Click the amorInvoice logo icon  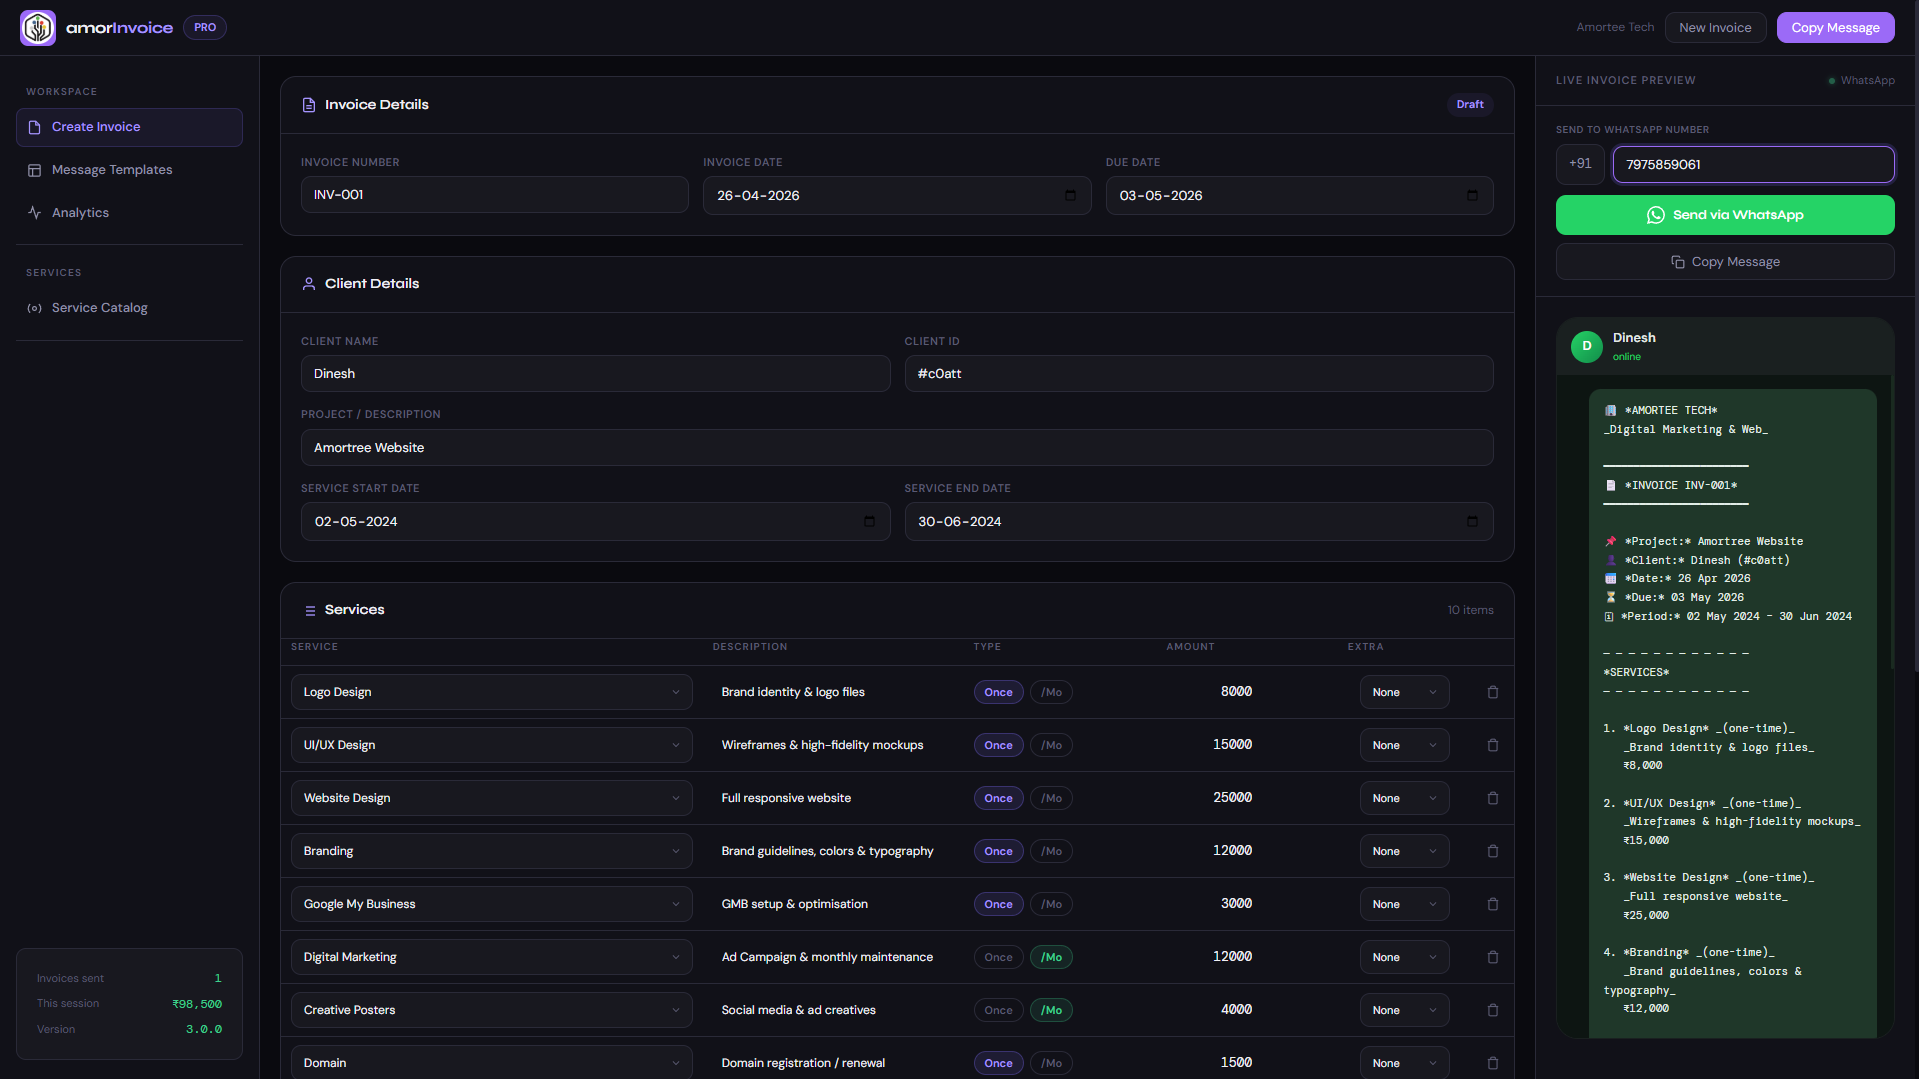click(x=38, y=28)
